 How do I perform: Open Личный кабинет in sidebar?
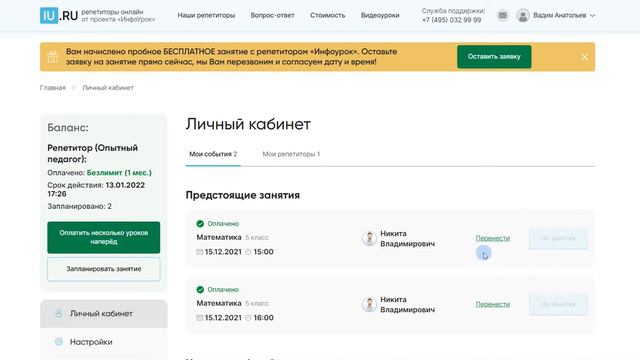[x=104, y=313]
